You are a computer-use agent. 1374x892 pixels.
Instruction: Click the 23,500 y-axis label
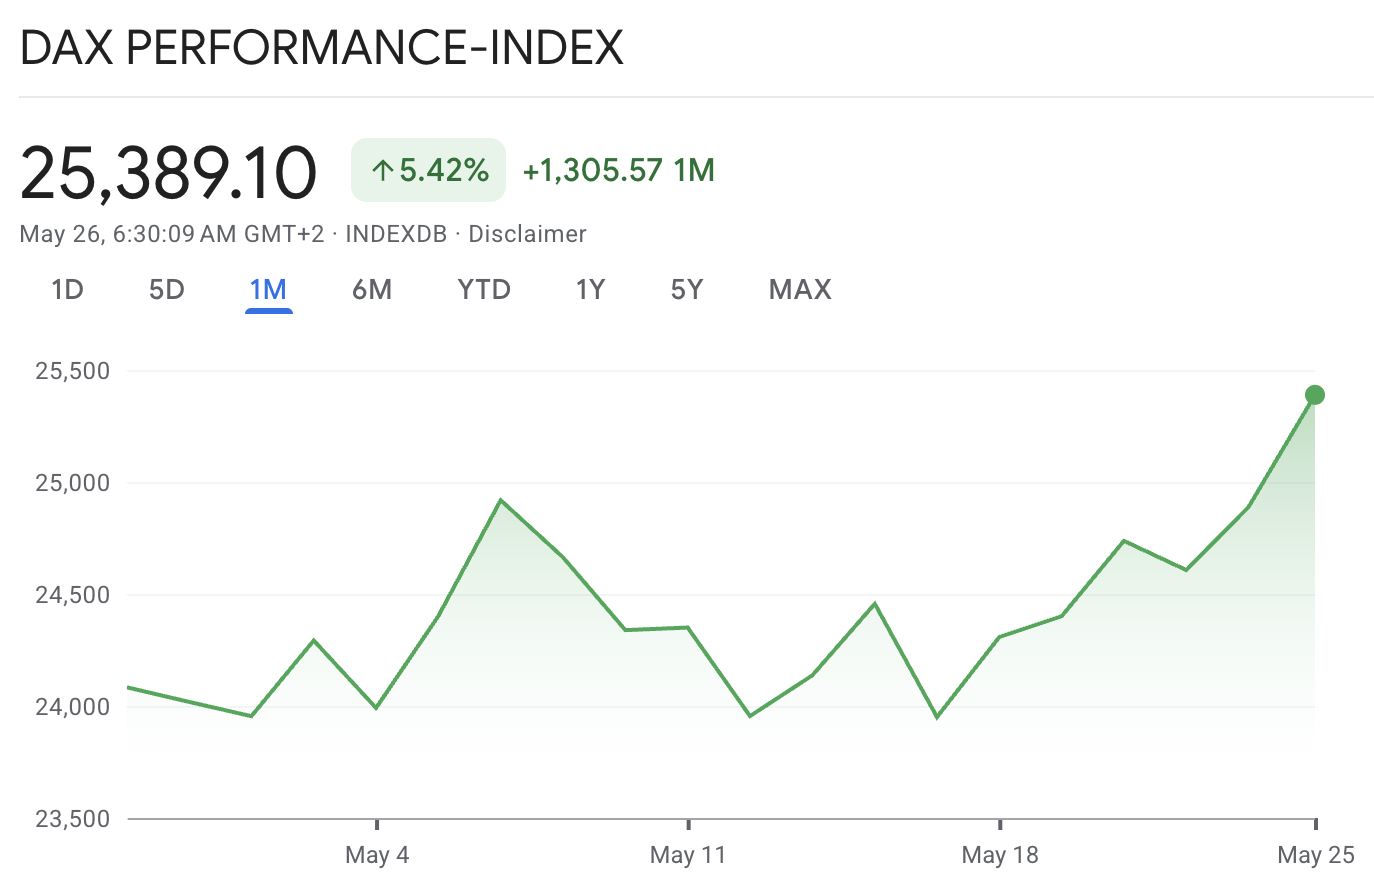click(x=72, y=819)
